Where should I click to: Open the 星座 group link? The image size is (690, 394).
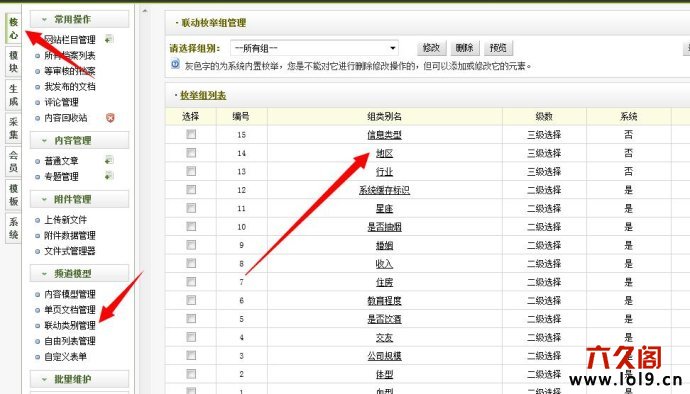click(x=384, y=208)
